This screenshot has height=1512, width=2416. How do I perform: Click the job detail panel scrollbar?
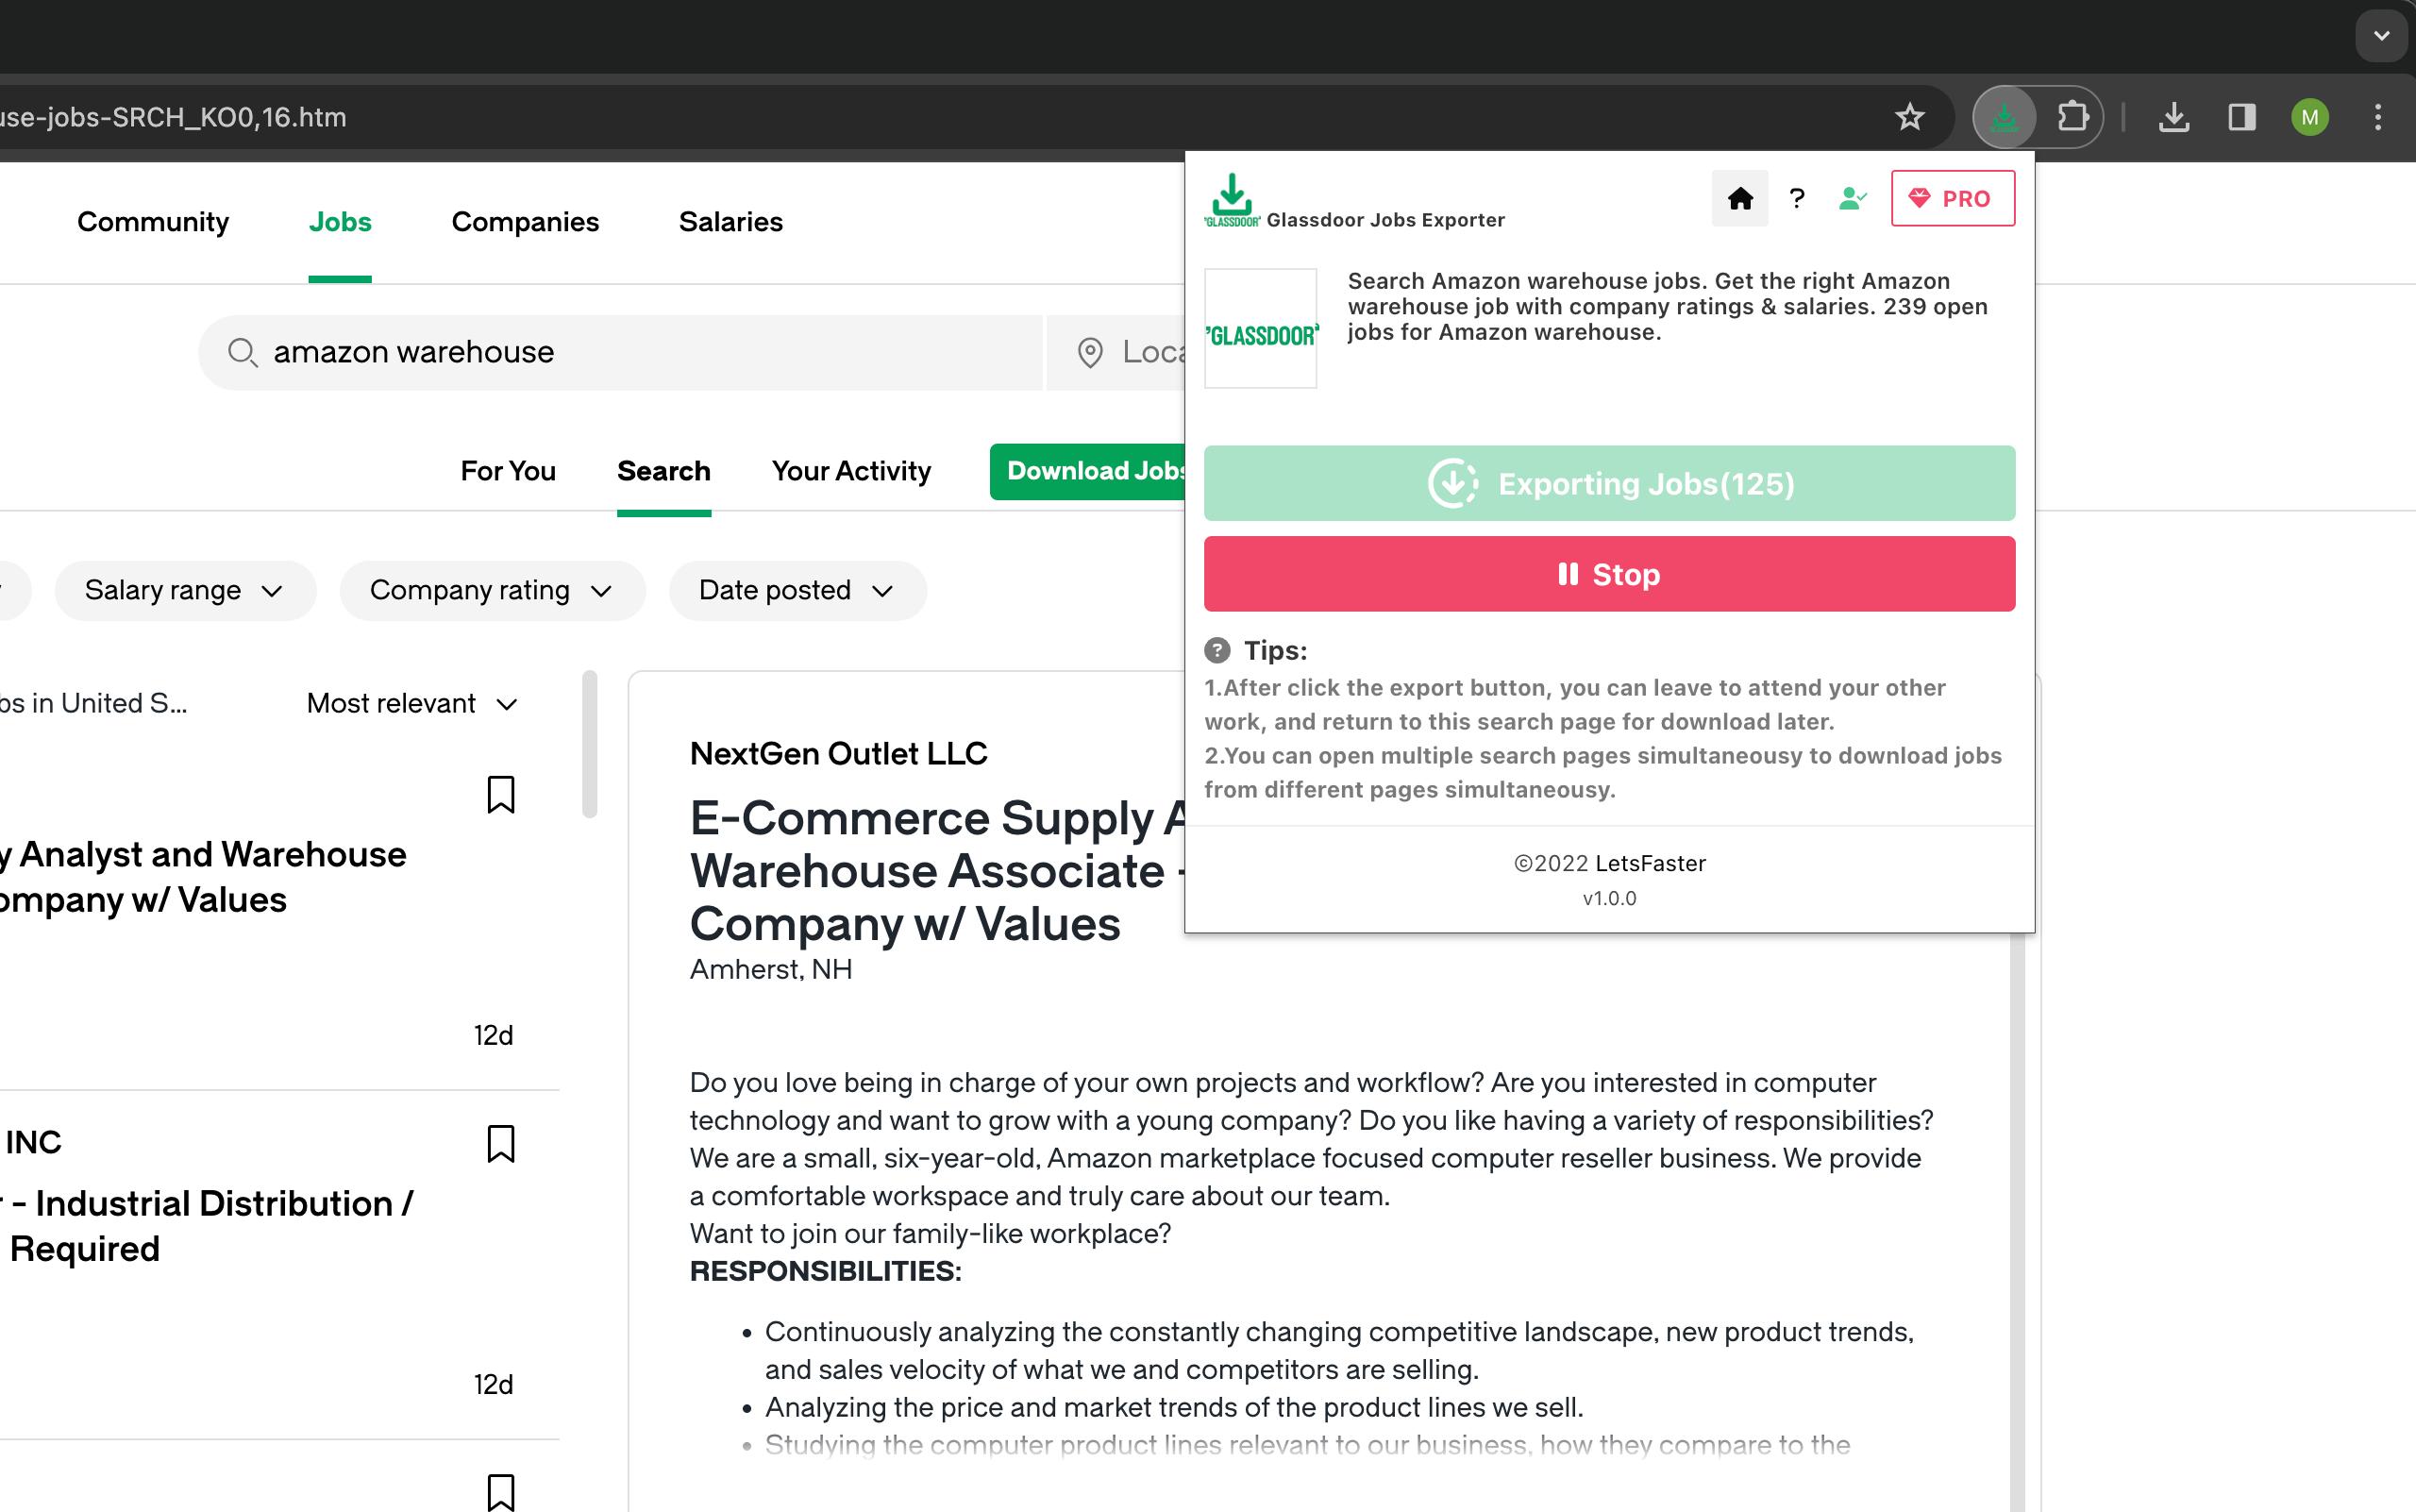[2017, 1222]
